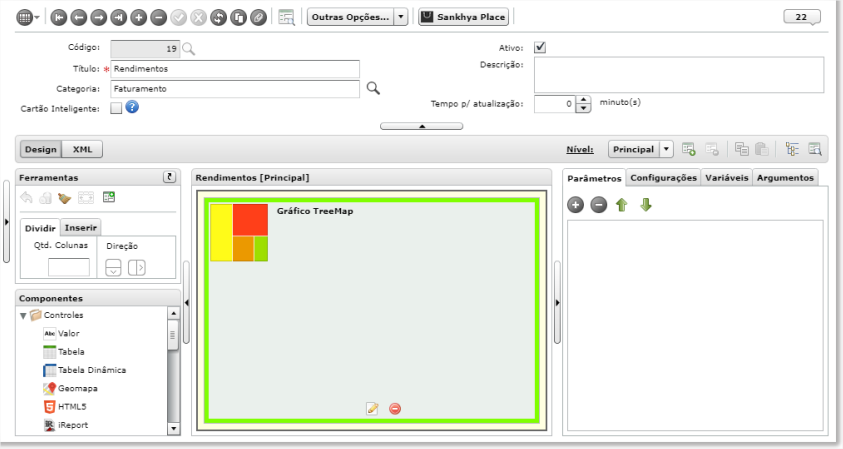Switch editor to XML mode
The image size is (843, 449).
coord(82,149)
